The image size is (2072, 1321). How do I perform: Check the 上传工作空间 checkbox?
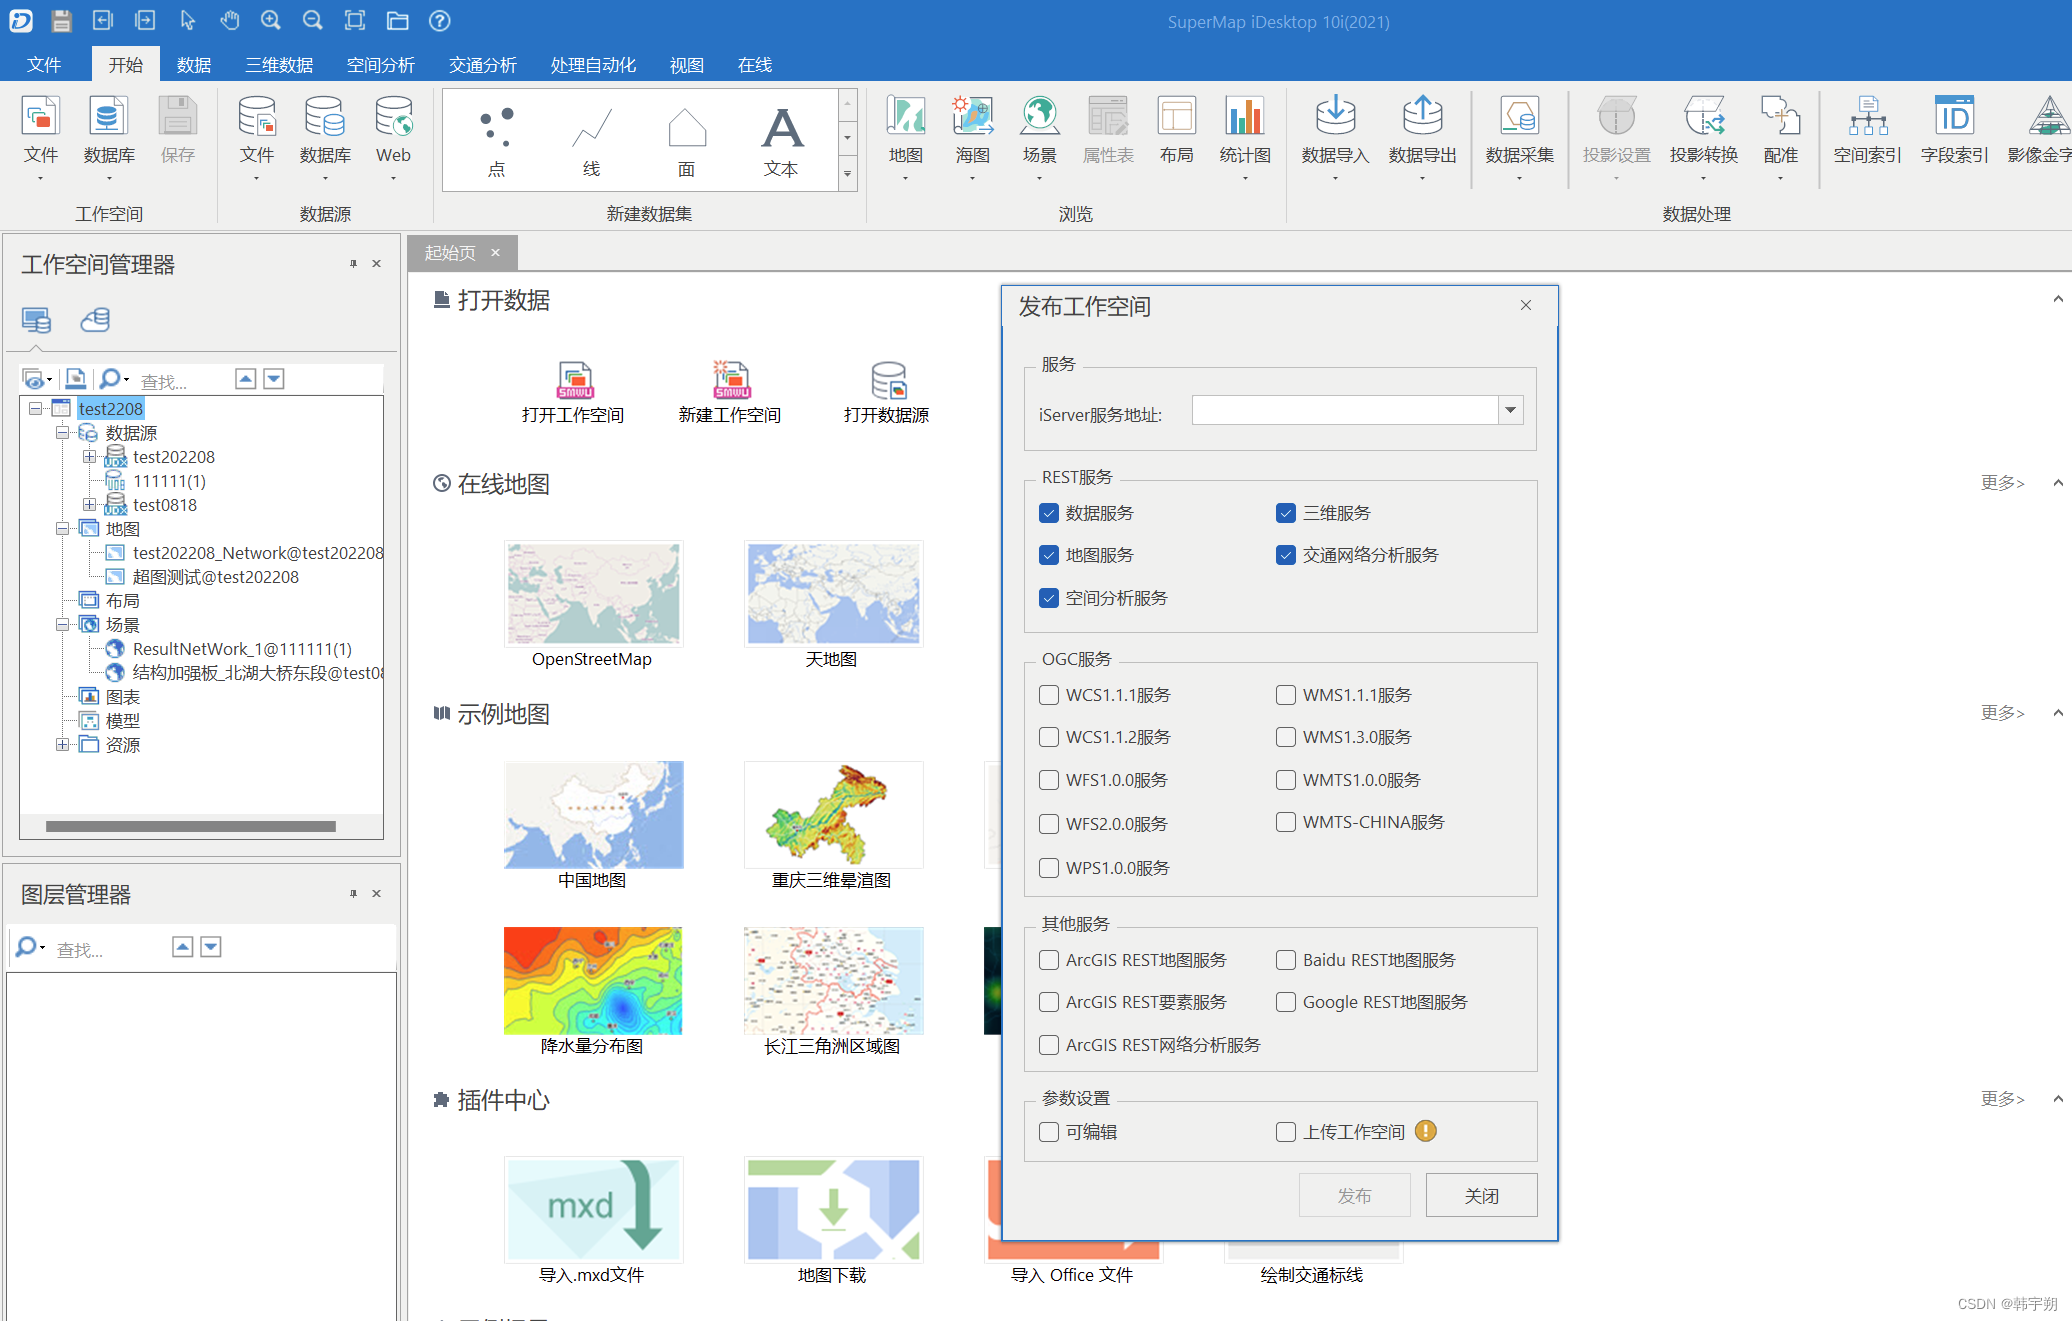(1286, 1132)
